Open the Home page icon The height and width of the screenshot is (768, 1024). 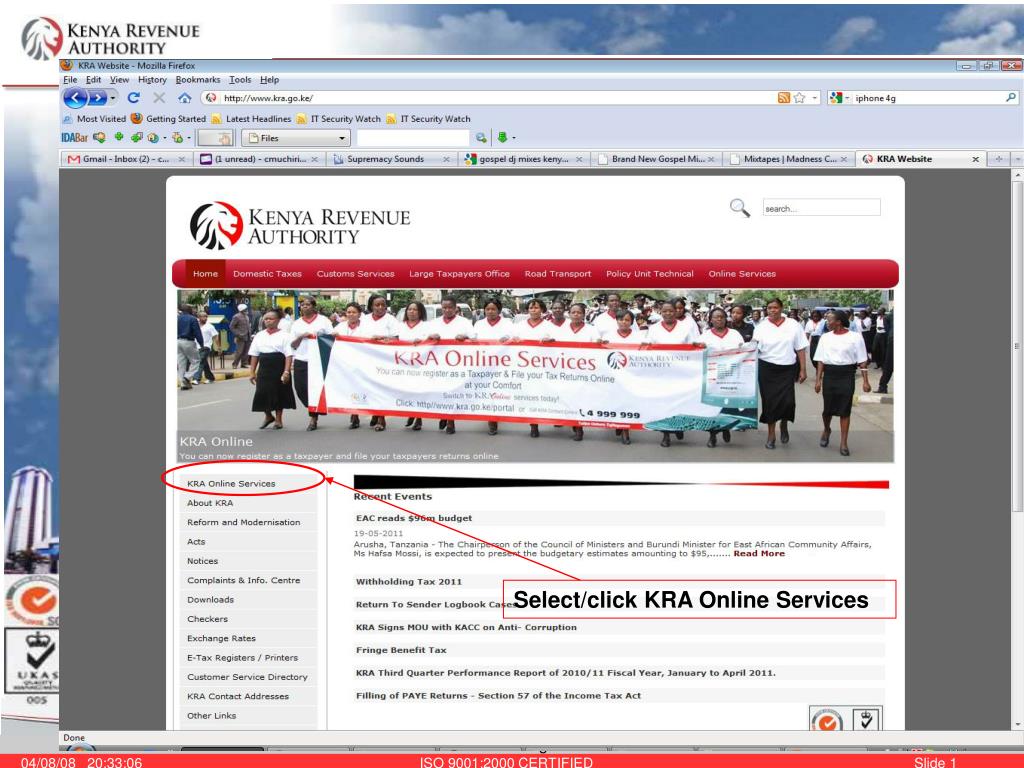pyautogui.click(x=185, y=98)
